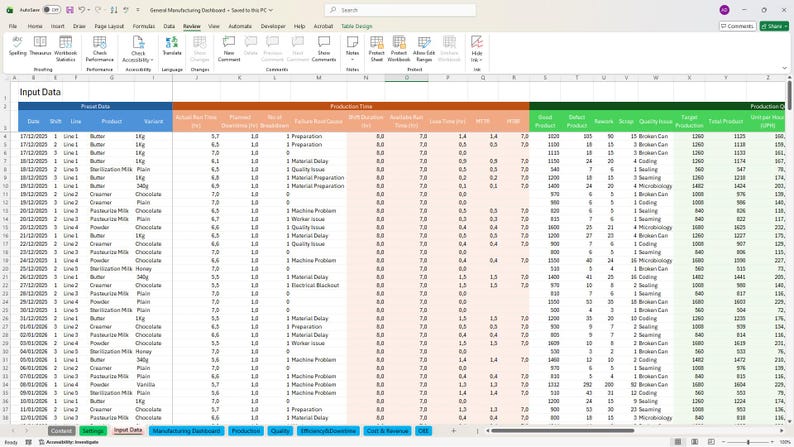Click the Production Time section header
The height and width of the screenshot is (447, 794).
click(351, 106)
